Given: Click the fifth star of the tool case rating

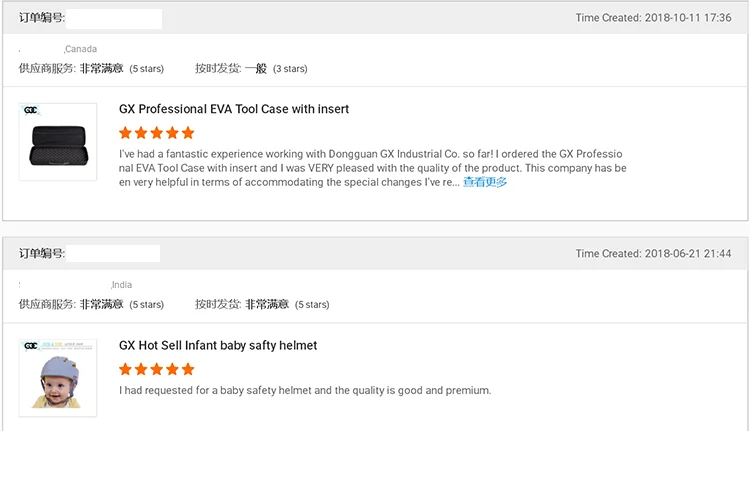Looking at the screenshot, I should tap(188, 133).
